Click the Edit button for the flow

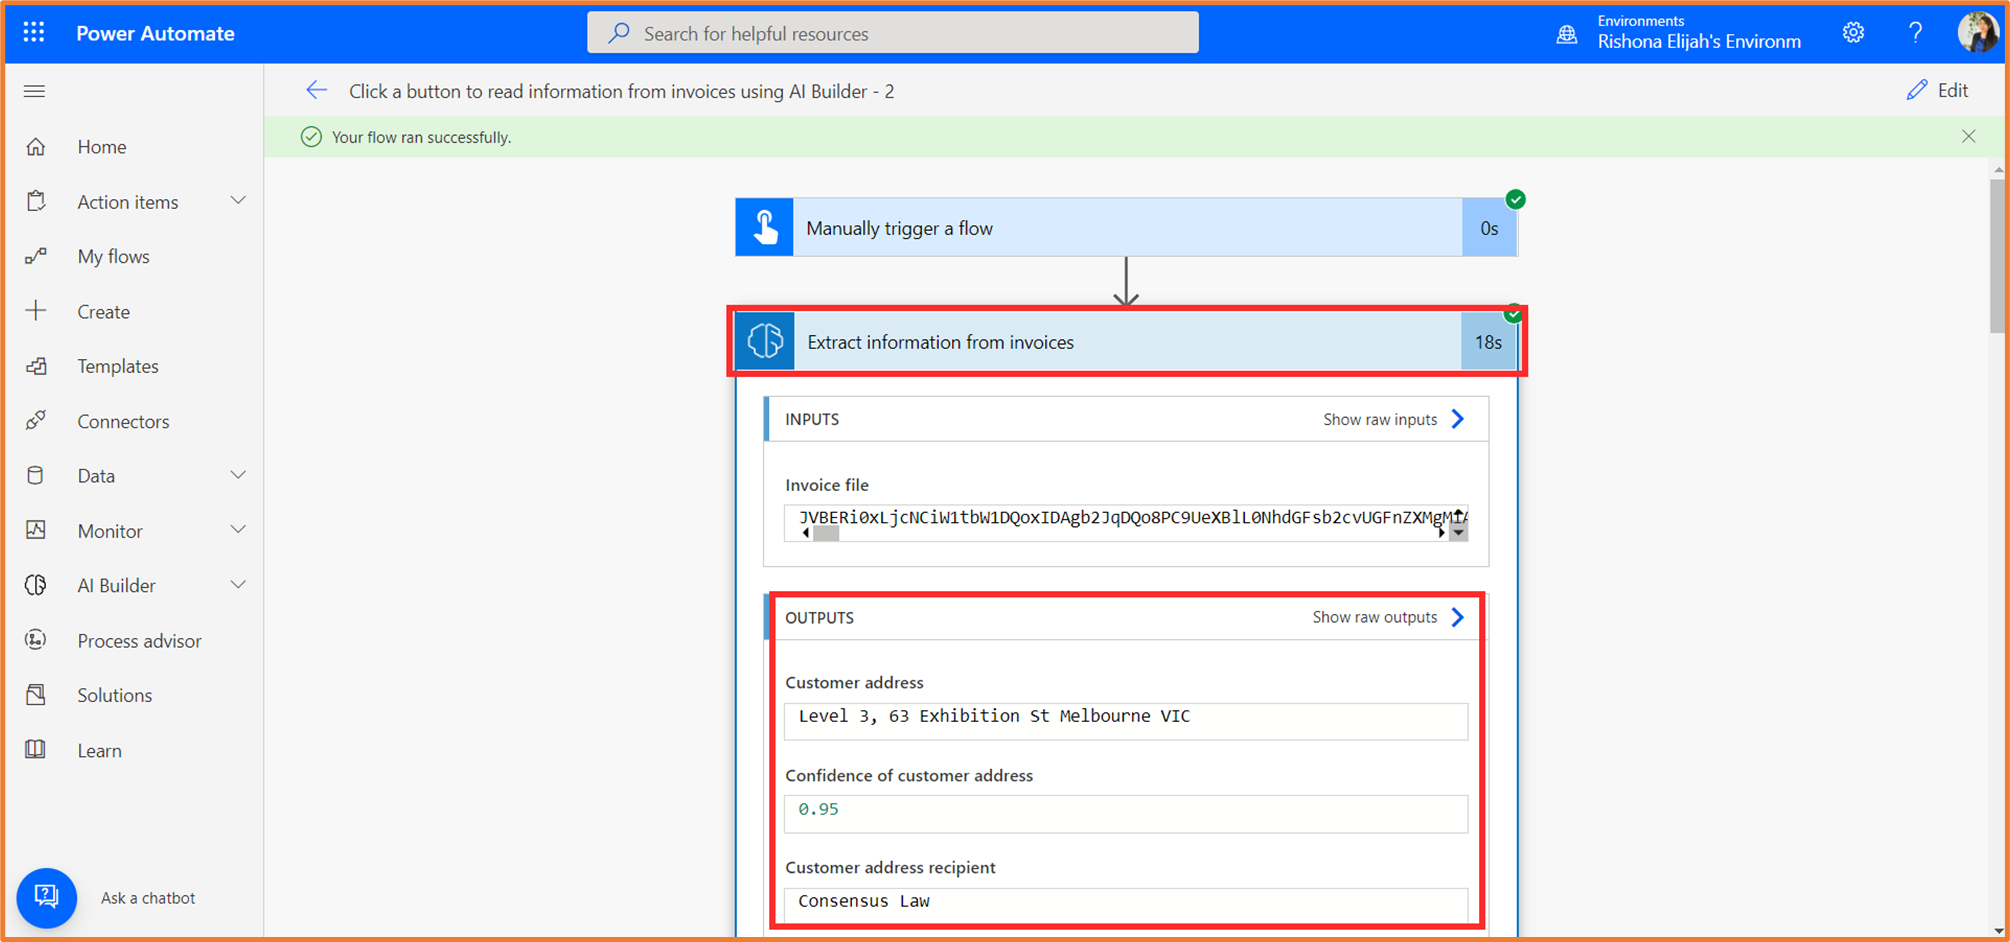pos(1937,90)
